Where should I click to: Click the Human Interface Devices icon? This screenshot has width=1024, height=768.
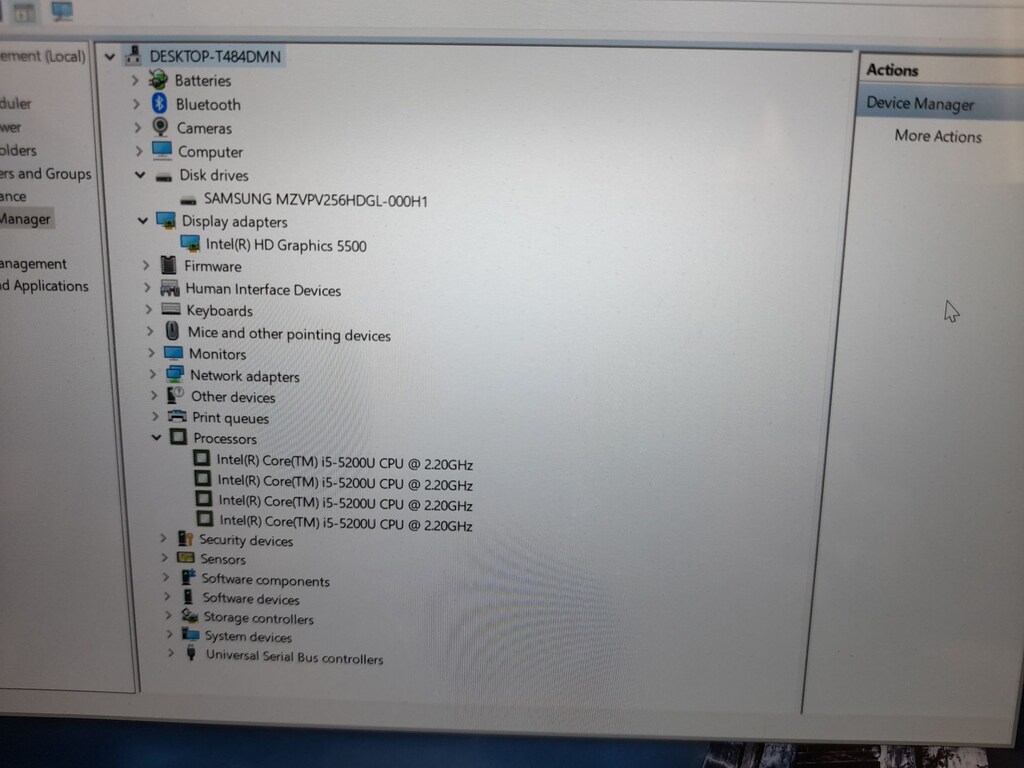pos(170,288)
